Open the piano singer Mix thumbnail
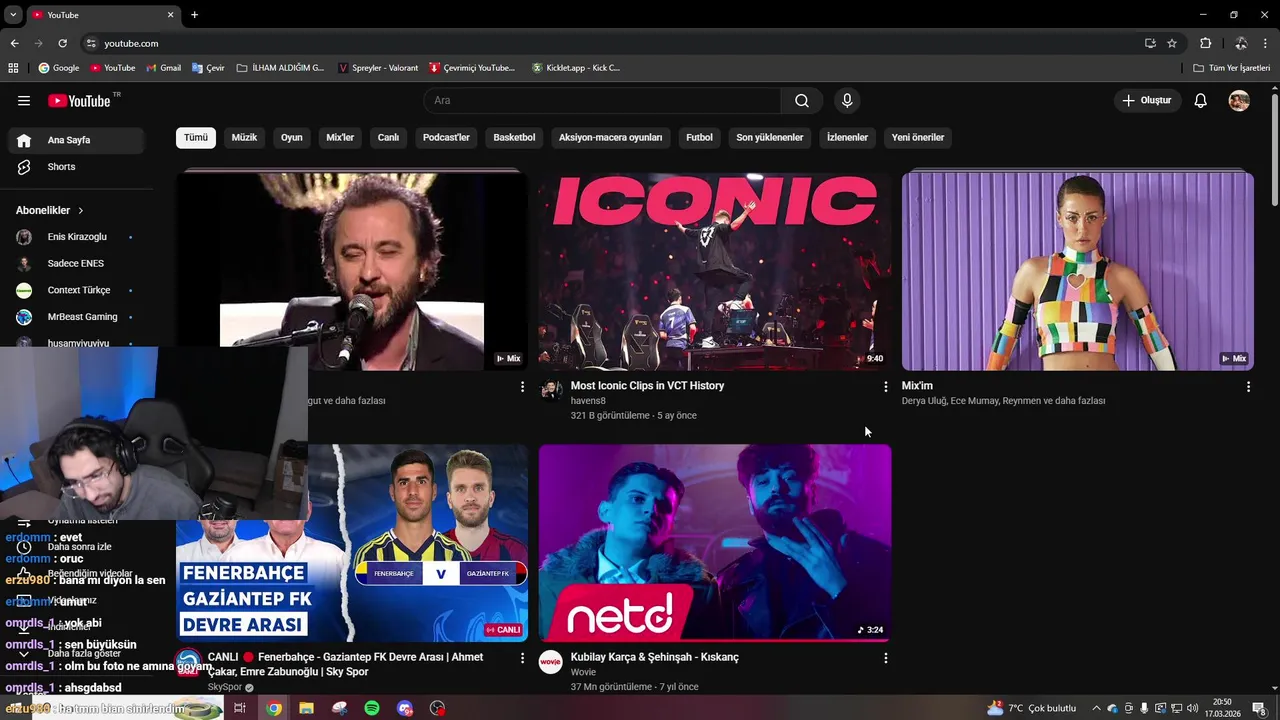Image resolution: width=1280 pixels, height=720 pixels. (352, 271)
